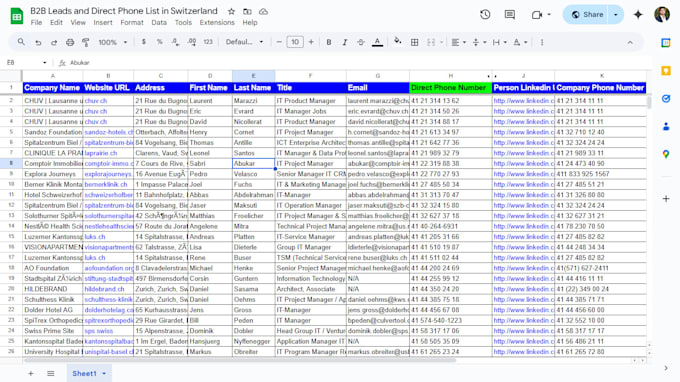Viewport: 680px width, 382px height.
Task: Redo the last action
Action: pyautogui.click(x=54, y=42)
